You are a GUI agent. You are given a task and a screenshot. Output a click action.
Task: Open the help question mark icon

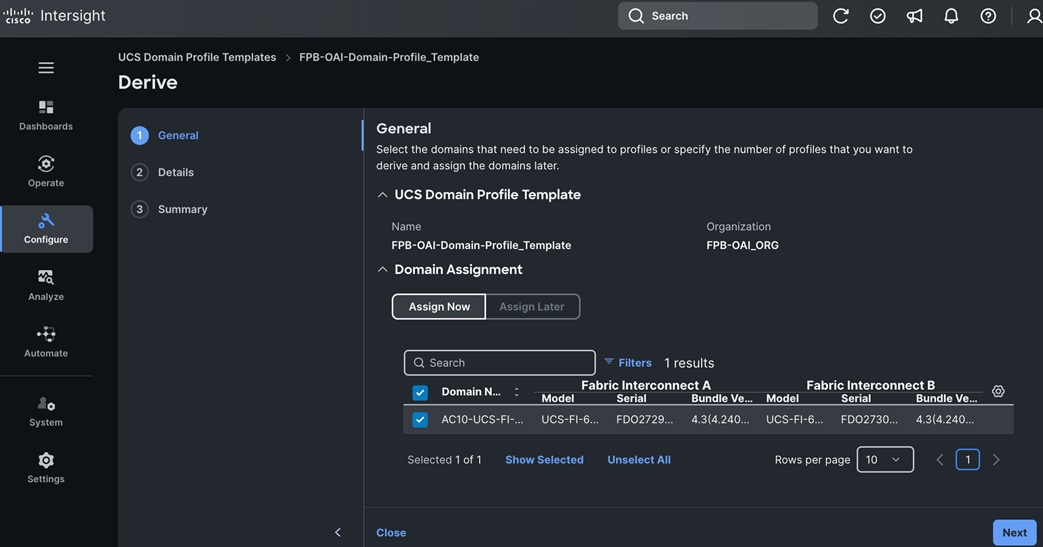(988, 16)
